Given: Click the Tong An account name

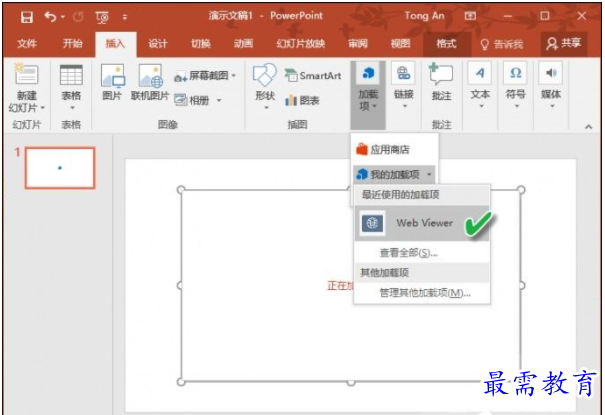Looking at the screenshot, I should click(424, 16).
